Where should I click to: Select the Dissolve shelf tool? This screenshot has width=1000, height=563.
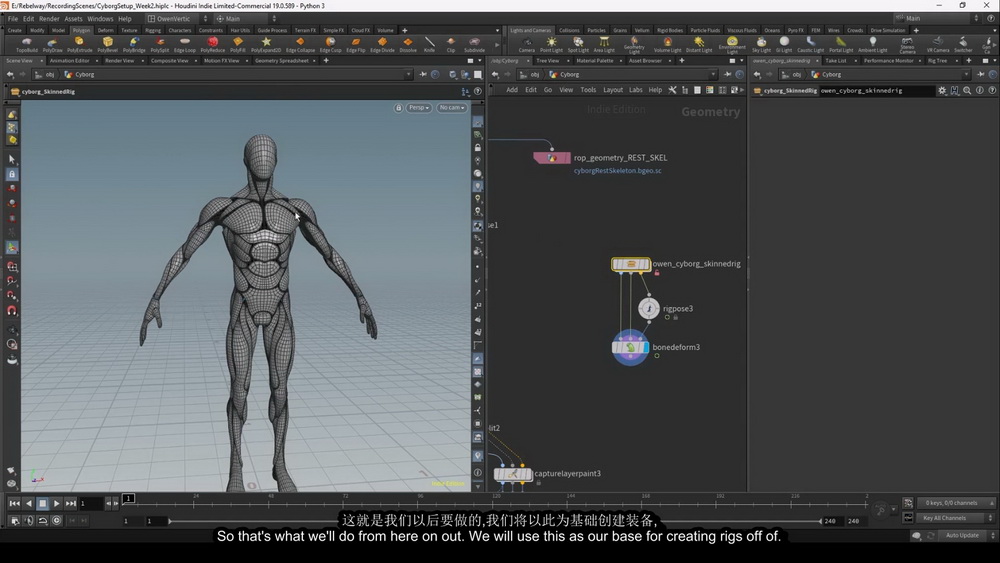click(x=408, y=45)
